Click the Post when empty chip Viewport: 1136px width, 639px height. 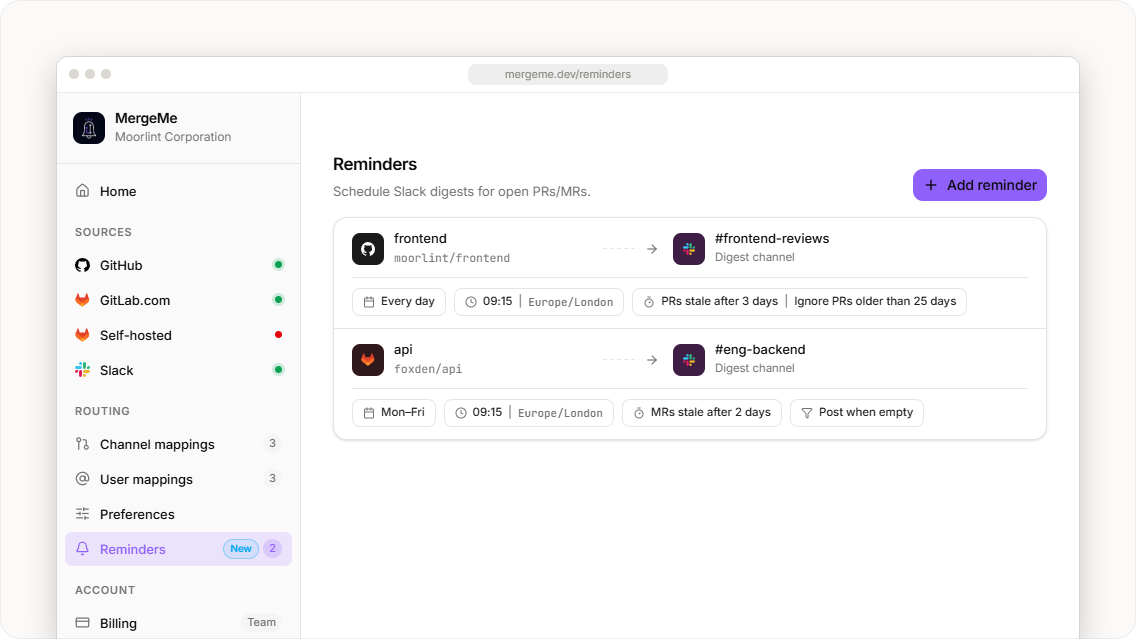click(856, 412)
